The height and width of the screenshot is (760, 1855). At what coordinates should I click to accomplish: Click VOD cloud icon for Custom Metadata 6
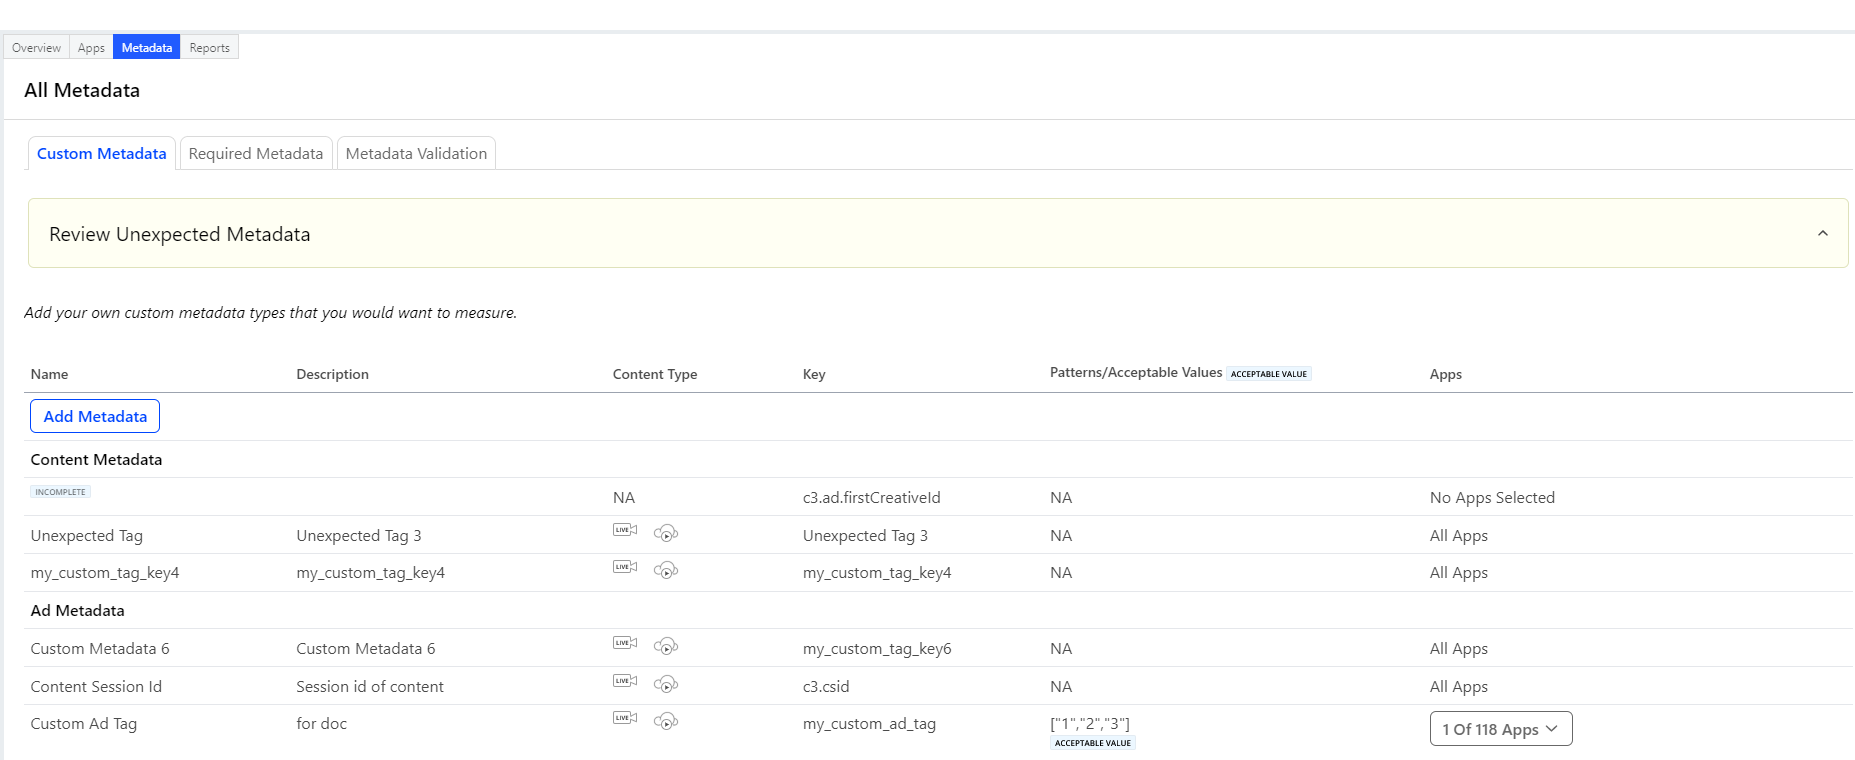pyautogui.click(x=666, y=646)
